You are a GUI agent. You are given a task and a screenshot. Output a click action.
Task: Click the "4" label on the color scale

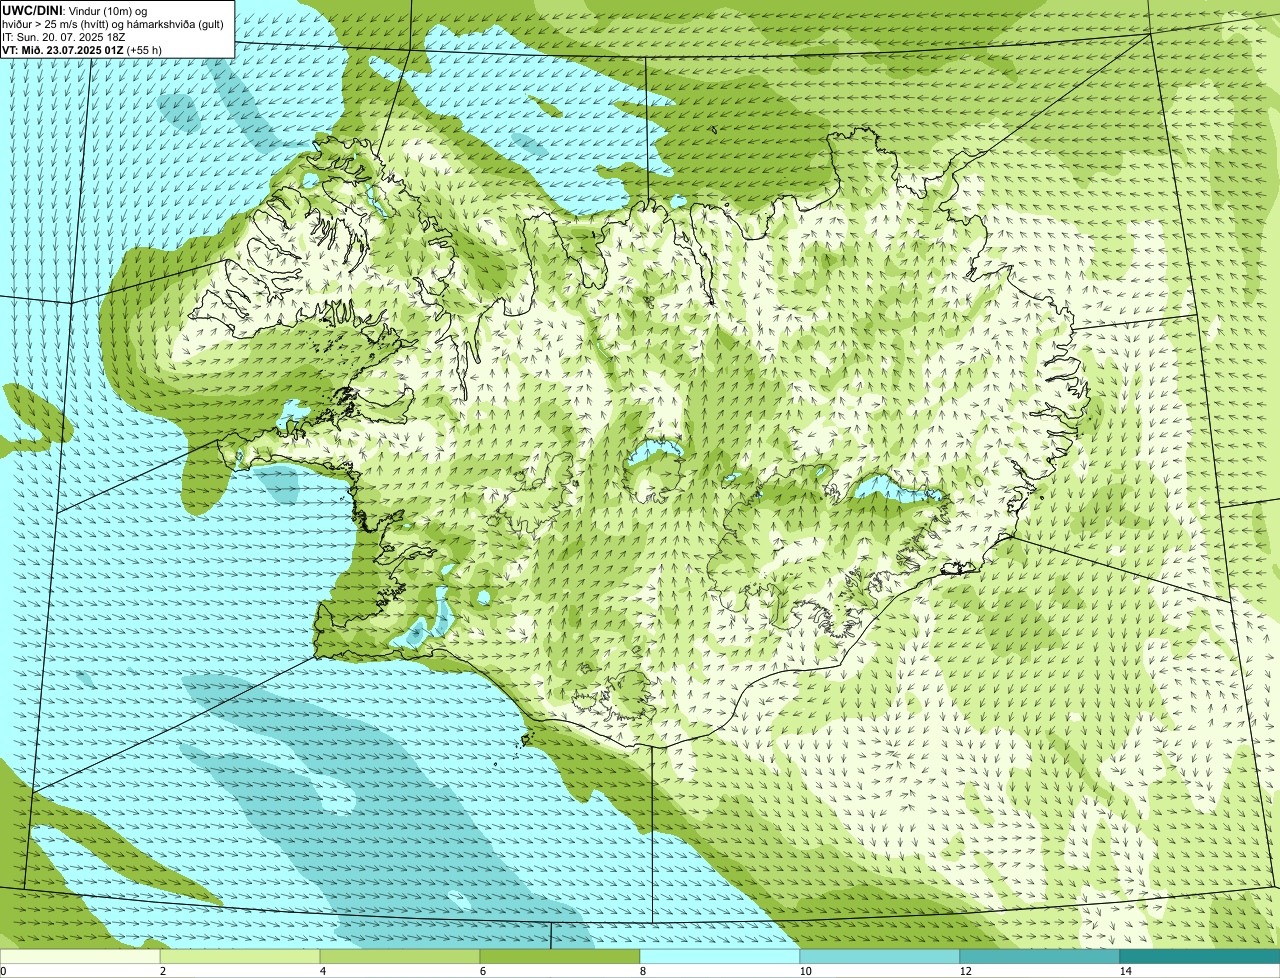(x=322, y=971)
